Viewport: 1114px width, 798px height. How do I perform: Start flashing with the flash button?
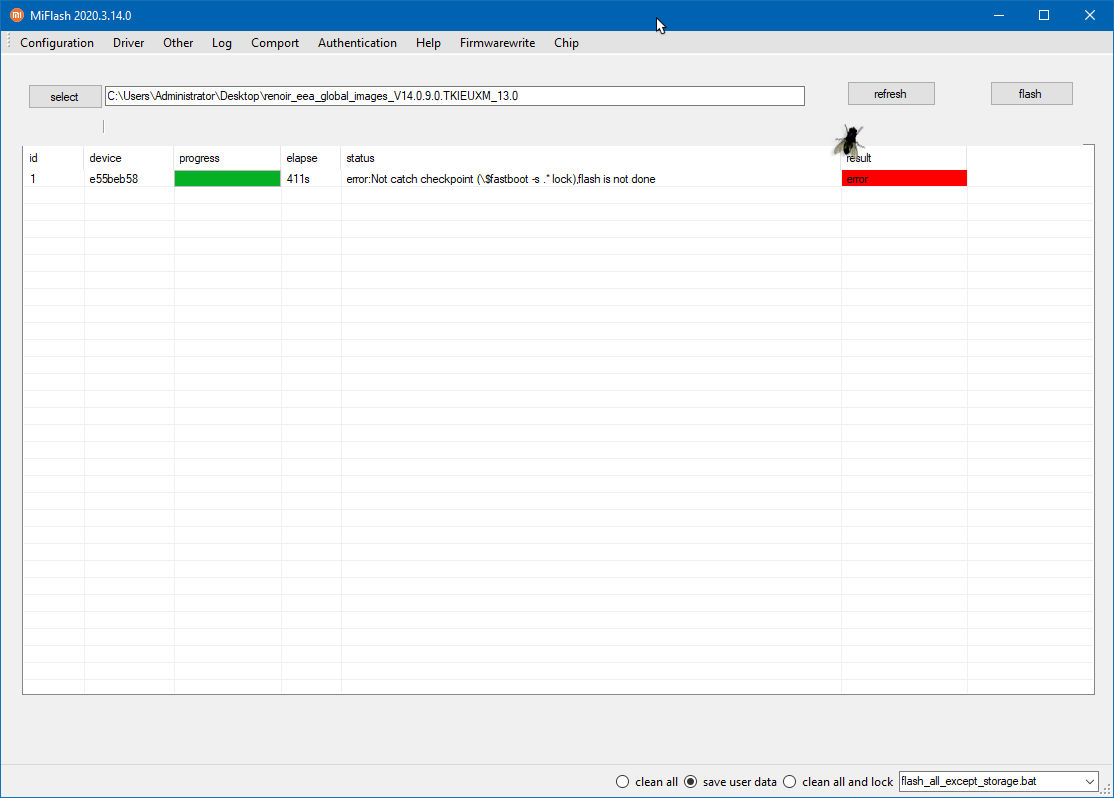1031,94
